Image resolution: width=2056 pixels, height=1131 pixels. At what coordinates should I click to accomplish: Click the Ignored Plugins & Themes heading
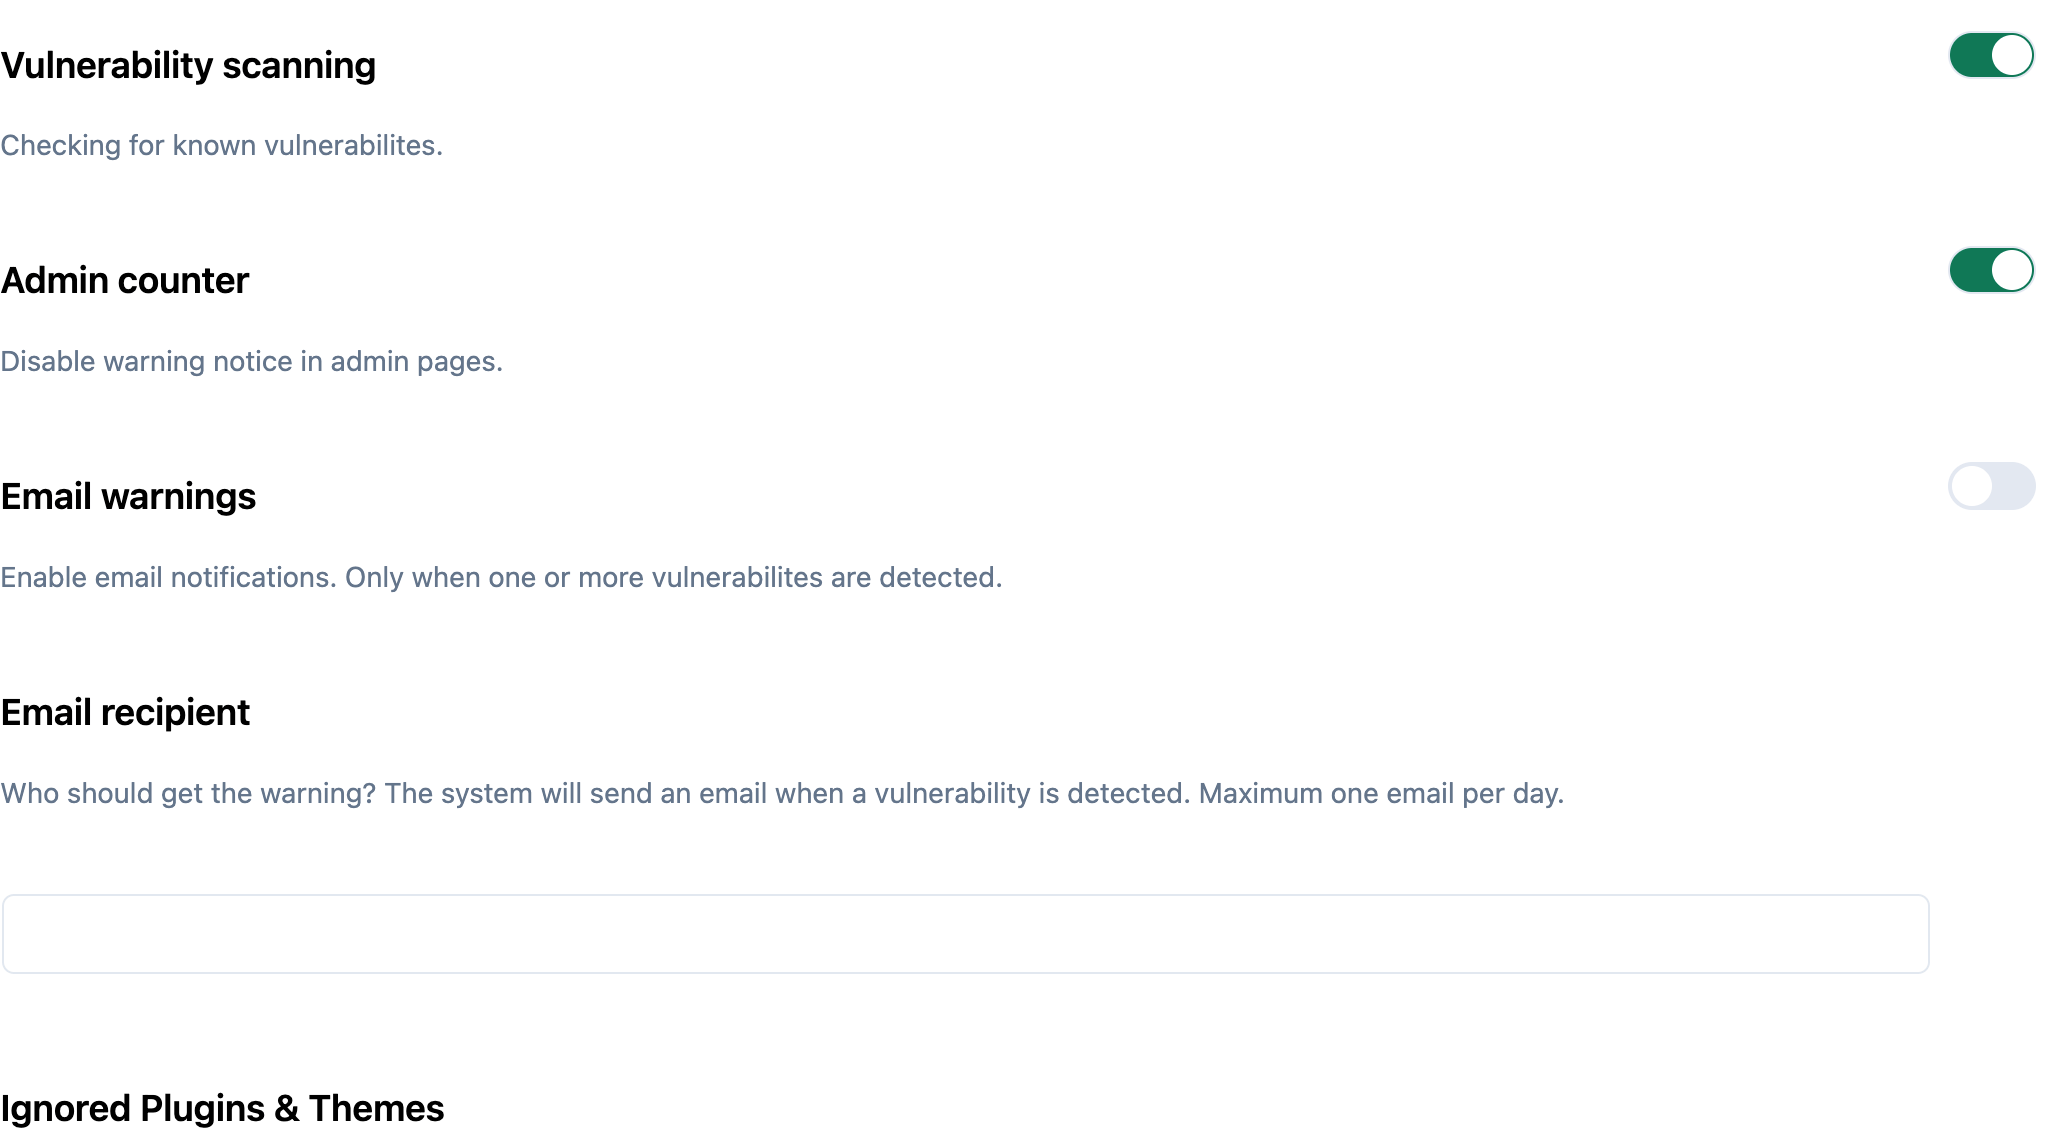coord(222,1109)
